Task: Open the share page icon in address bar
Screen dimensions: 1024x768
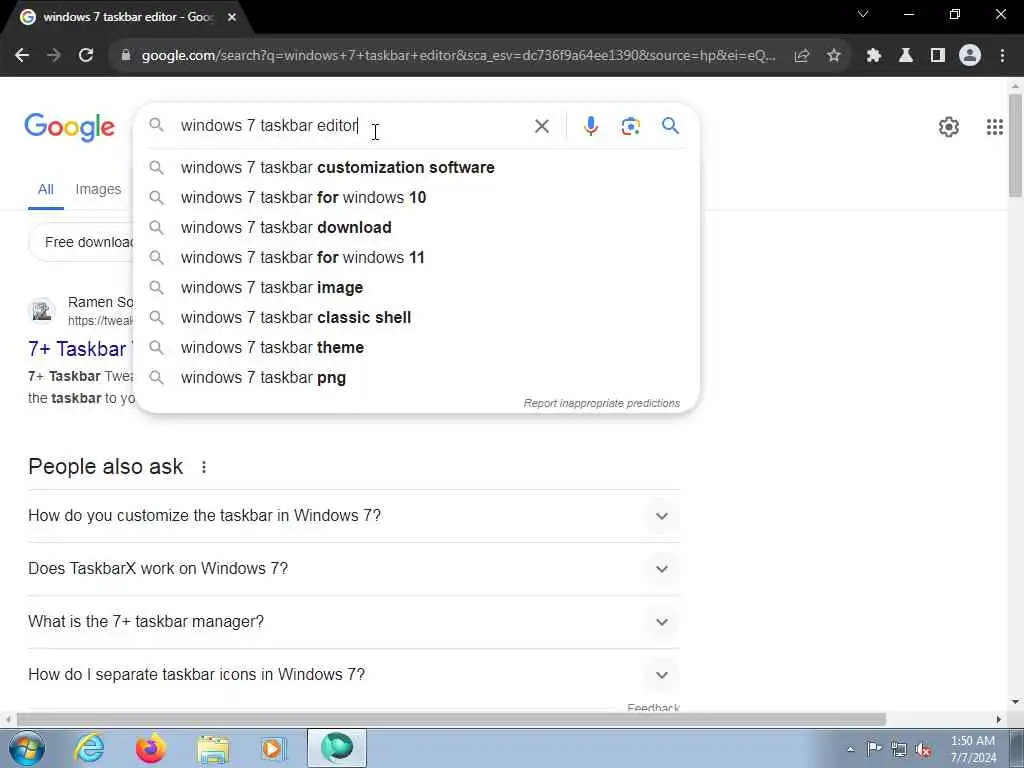Action: 802,56
